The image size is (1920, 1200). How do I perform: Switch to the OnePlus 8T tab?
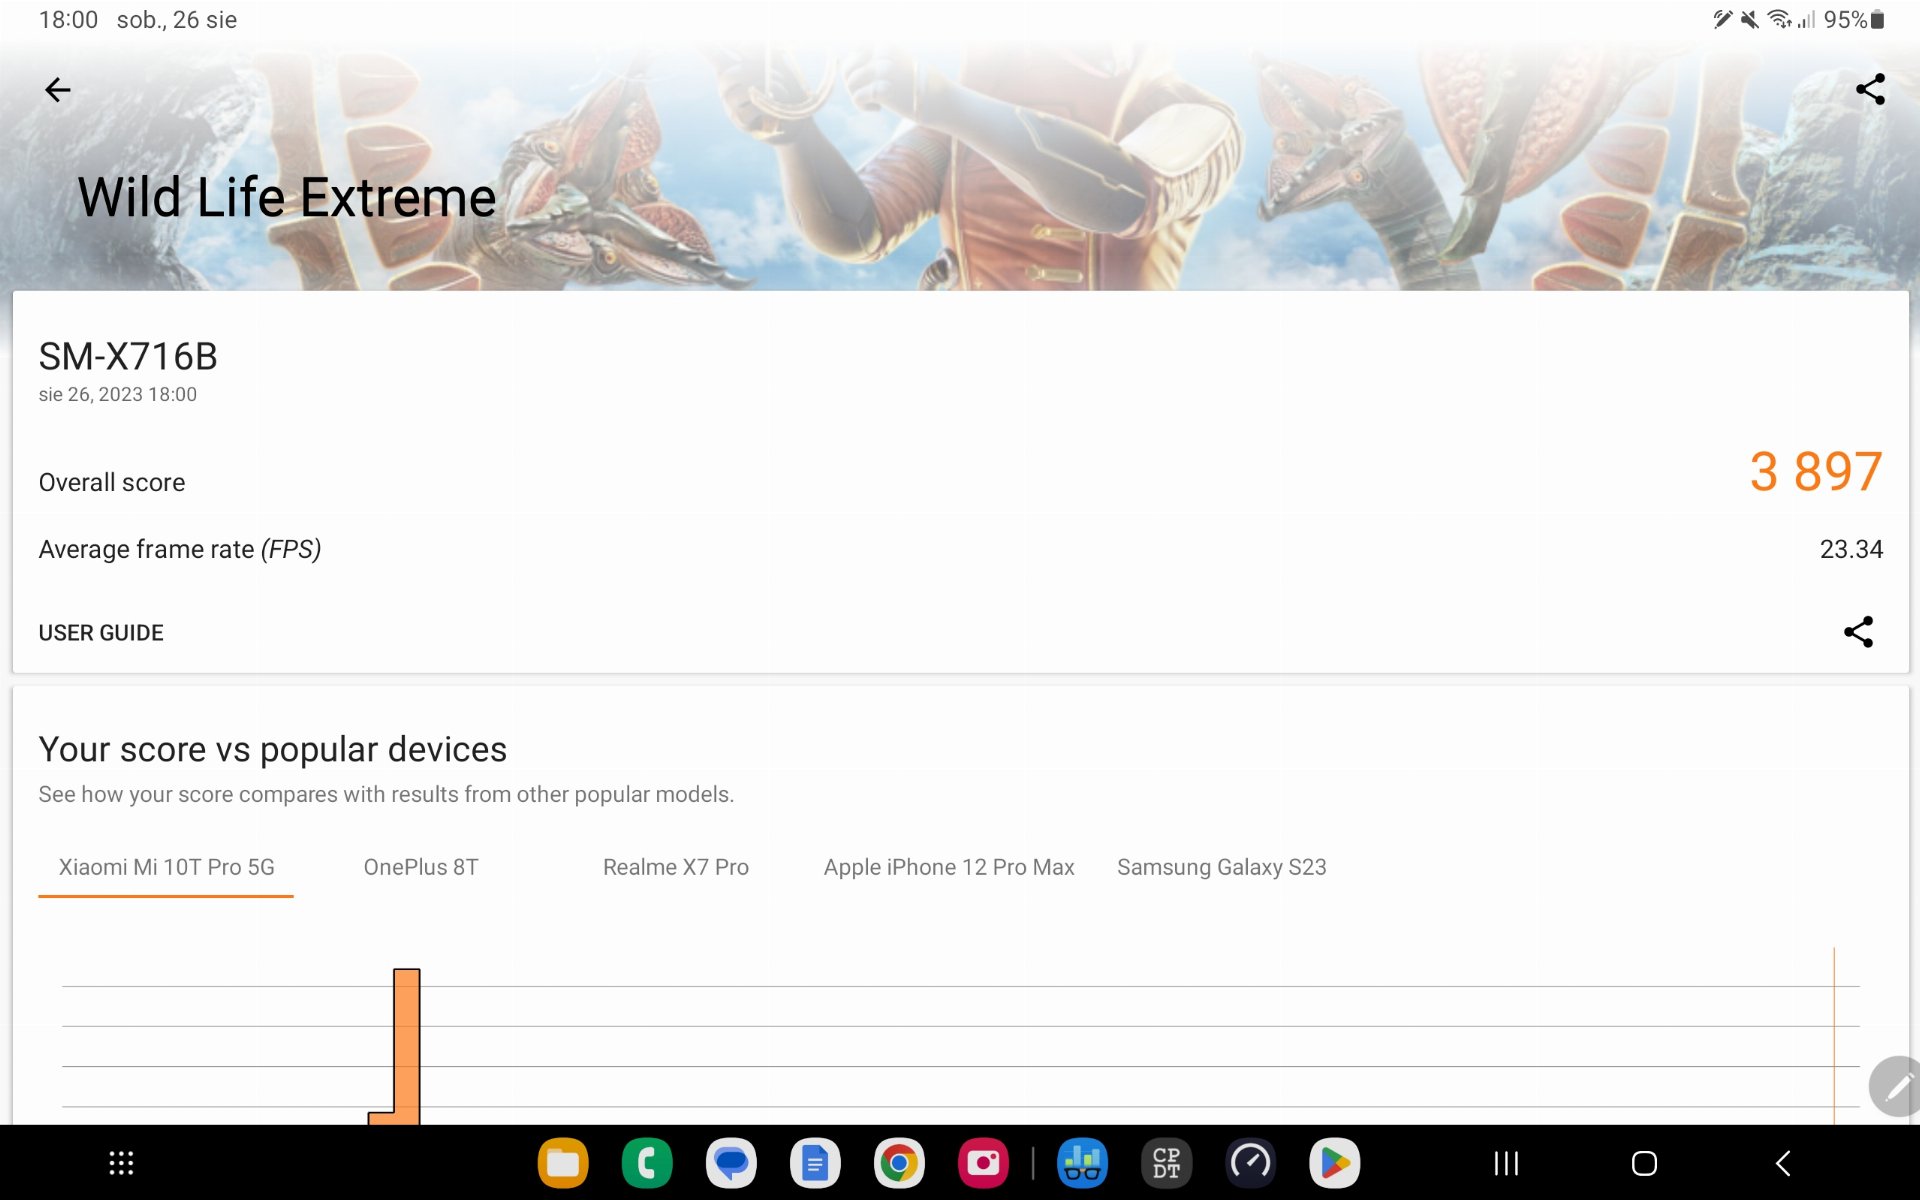[421, 867]
